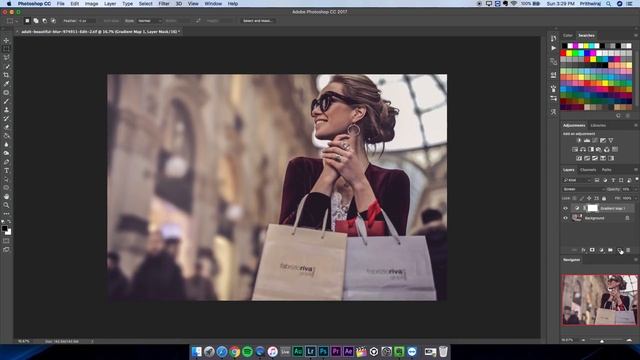Select the Spot Healing Brush tool
The width and height of the screenshot is (640, 360).
(6, 92)
